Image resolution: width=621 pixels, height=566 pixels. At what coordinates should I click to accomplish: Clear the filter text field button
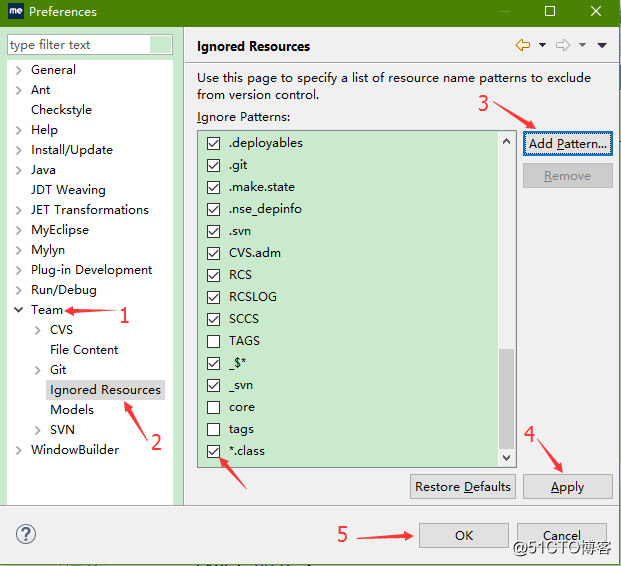(160, 44)
